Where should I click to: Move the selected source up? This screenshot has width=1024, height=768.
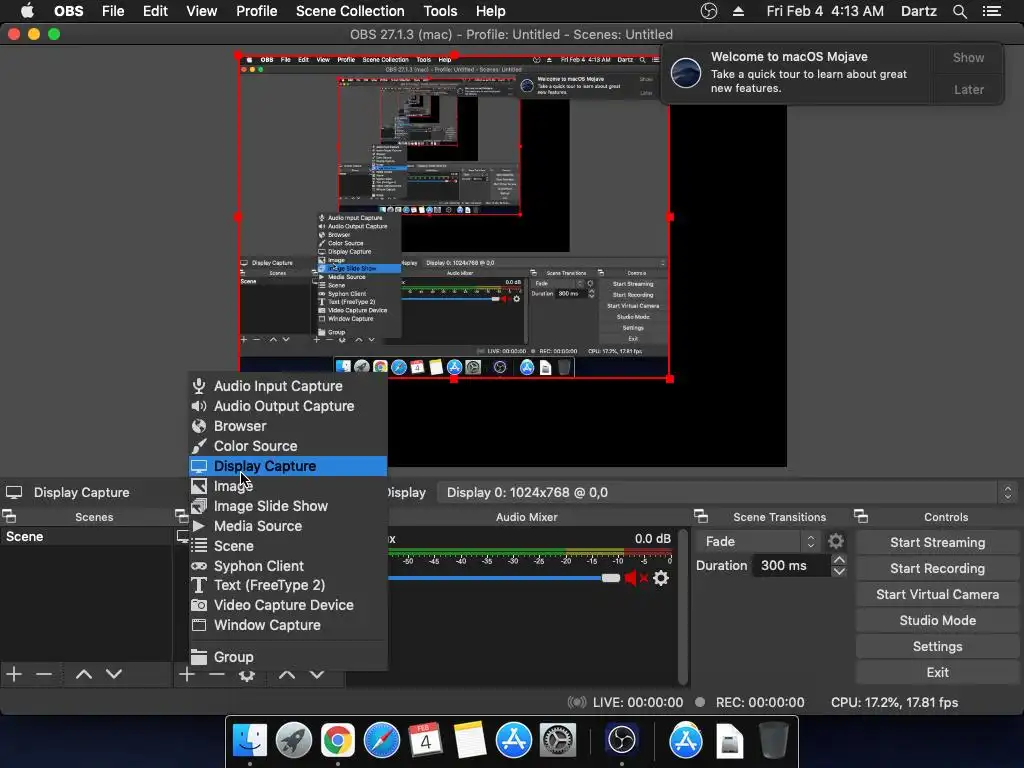click(x=287, y=675)
